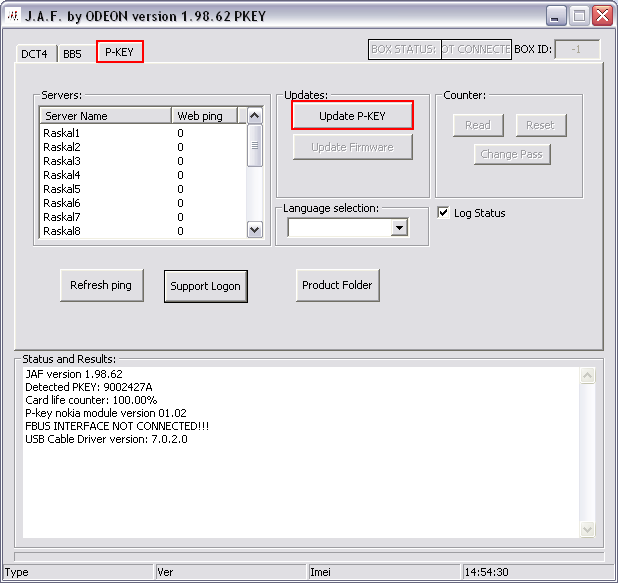The height and width of the screenshot is (583, 618).
Task: Click the Update P-KEY button
Action: [x=352, y=115]
